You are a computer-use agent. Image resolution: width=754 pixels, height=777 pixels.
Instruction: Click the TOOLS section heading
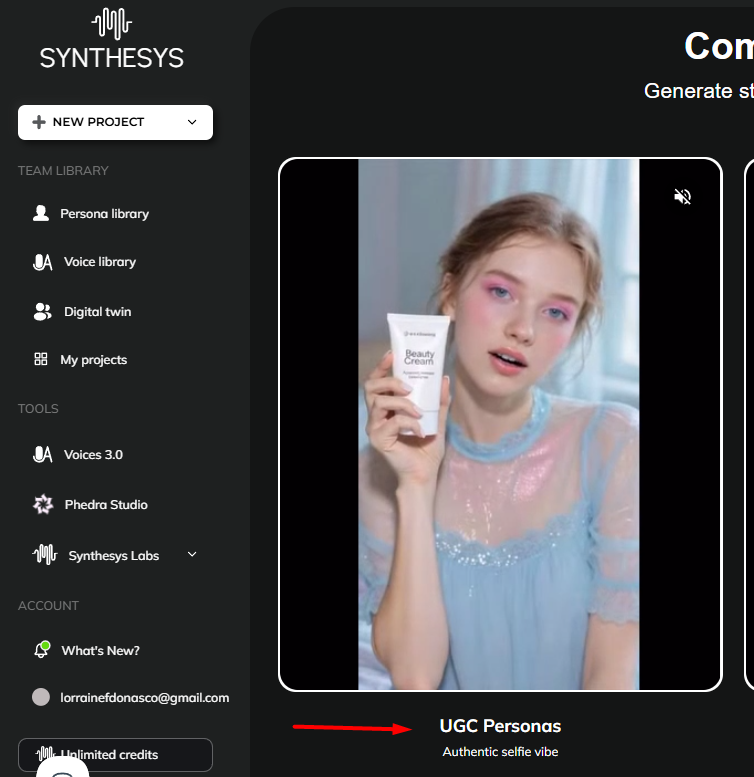(38, 408)
